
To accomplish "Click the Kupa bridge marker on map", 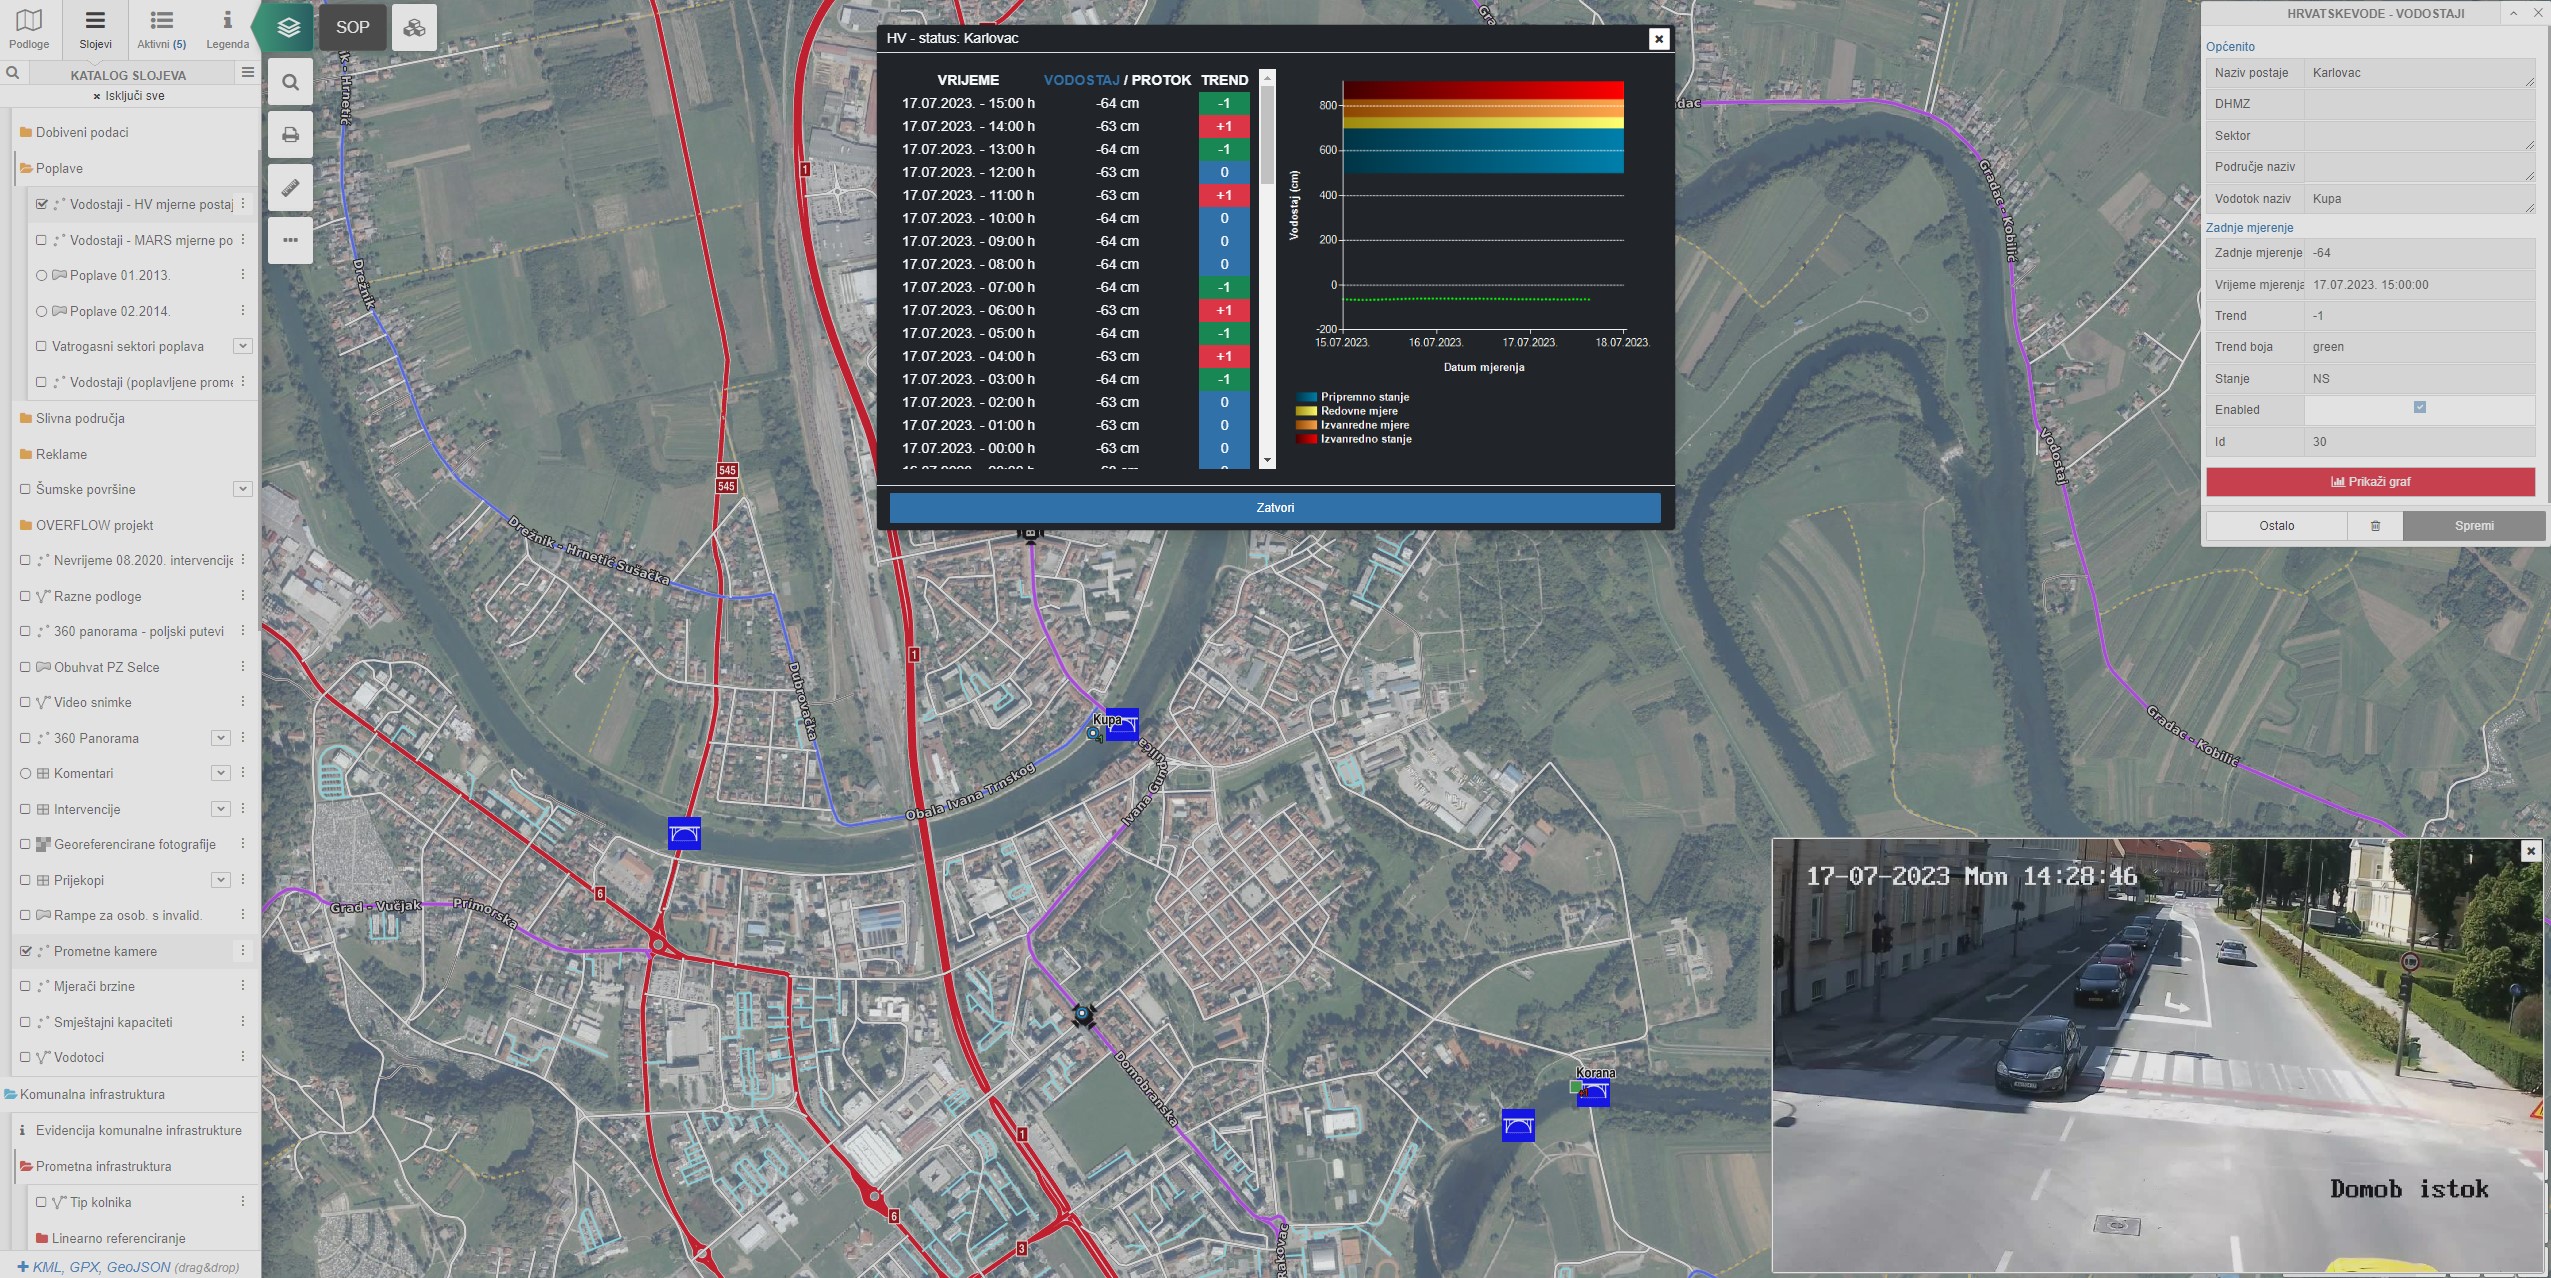I will pos(1122,725).
